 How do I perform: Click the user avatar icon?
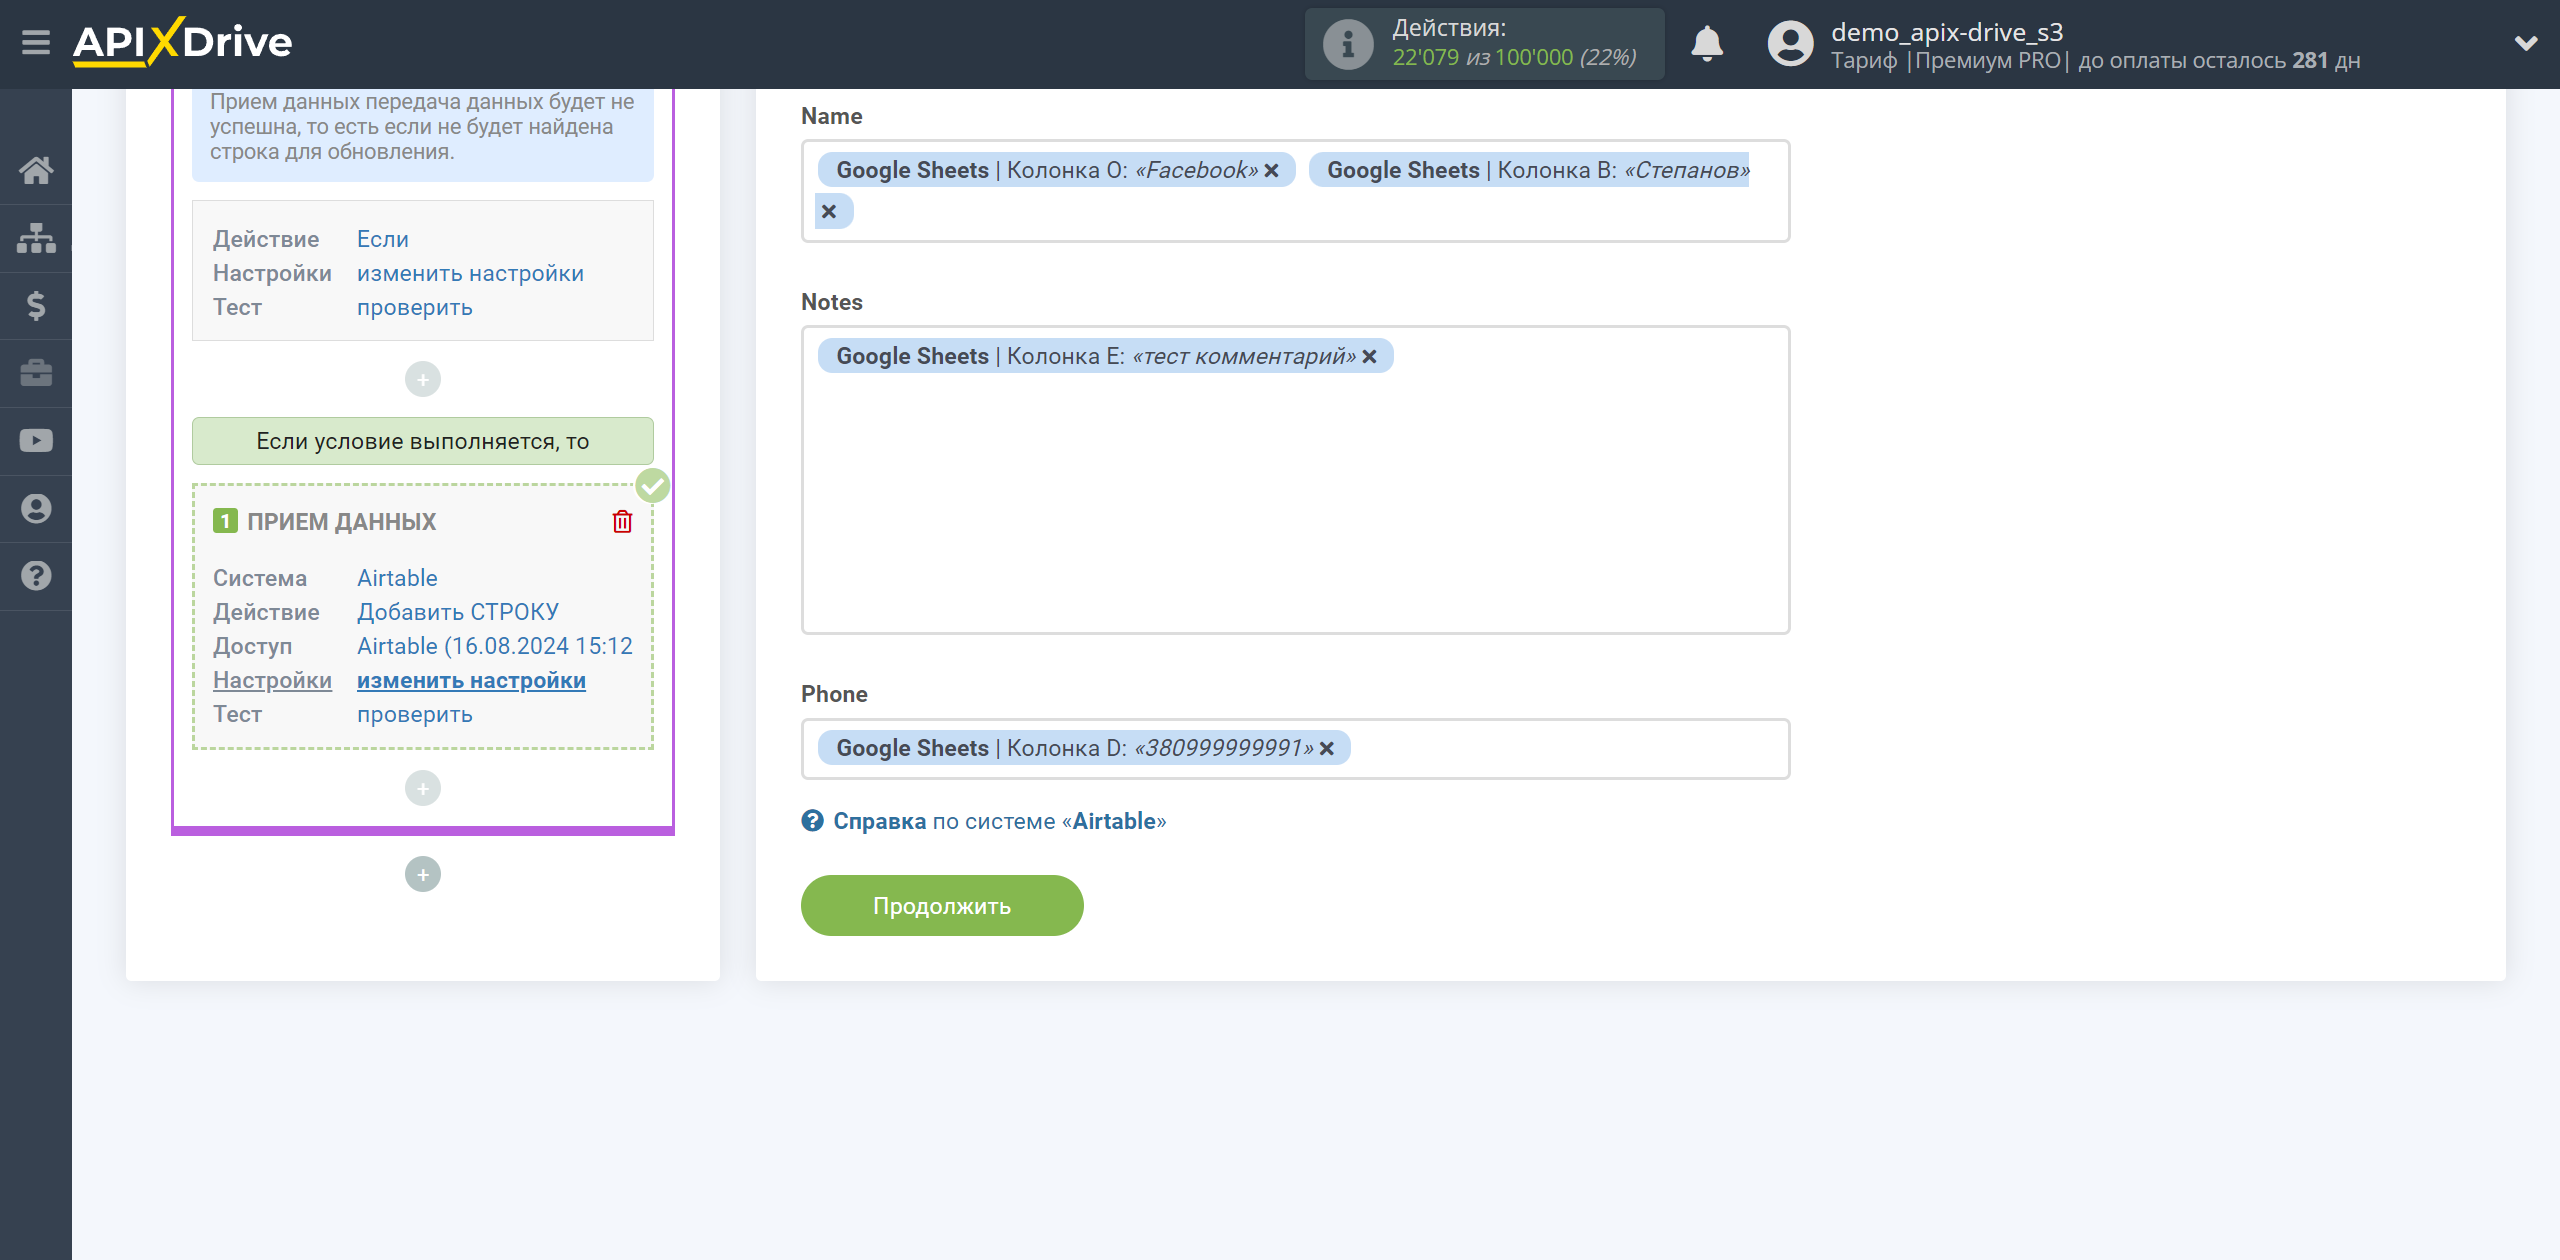click(x=1790, y=44)
